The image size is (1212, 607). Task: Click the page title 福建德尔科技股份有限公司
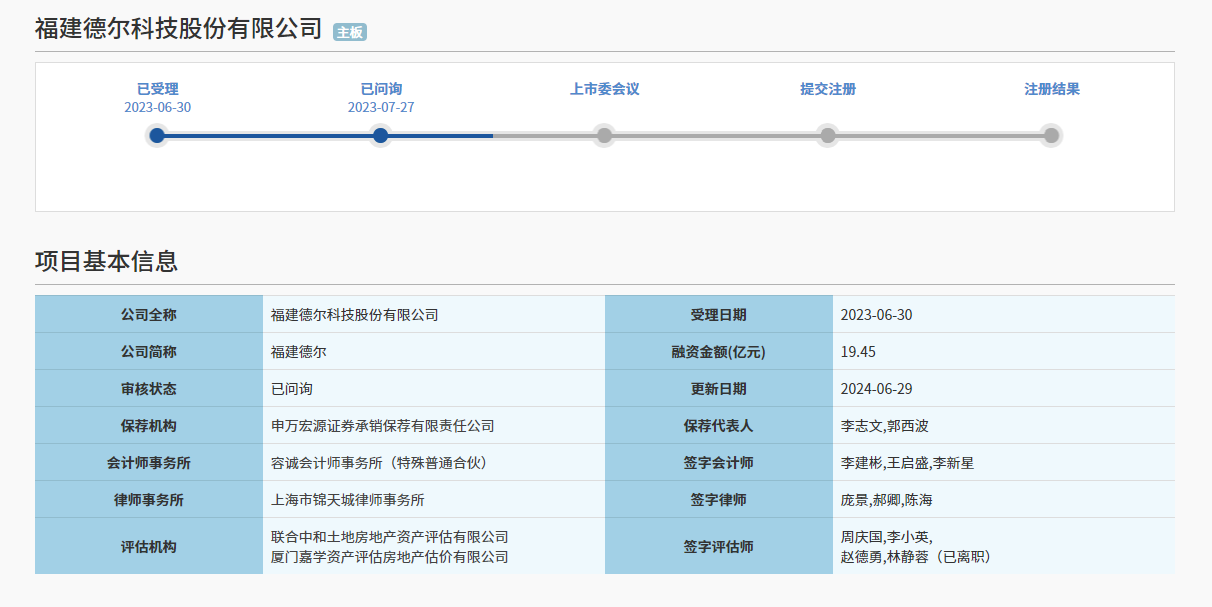click(179, 28)
